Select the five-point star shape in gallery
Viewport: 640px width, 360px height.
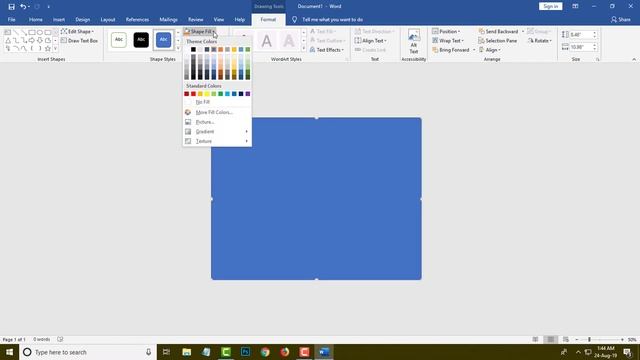coord(48,49)
